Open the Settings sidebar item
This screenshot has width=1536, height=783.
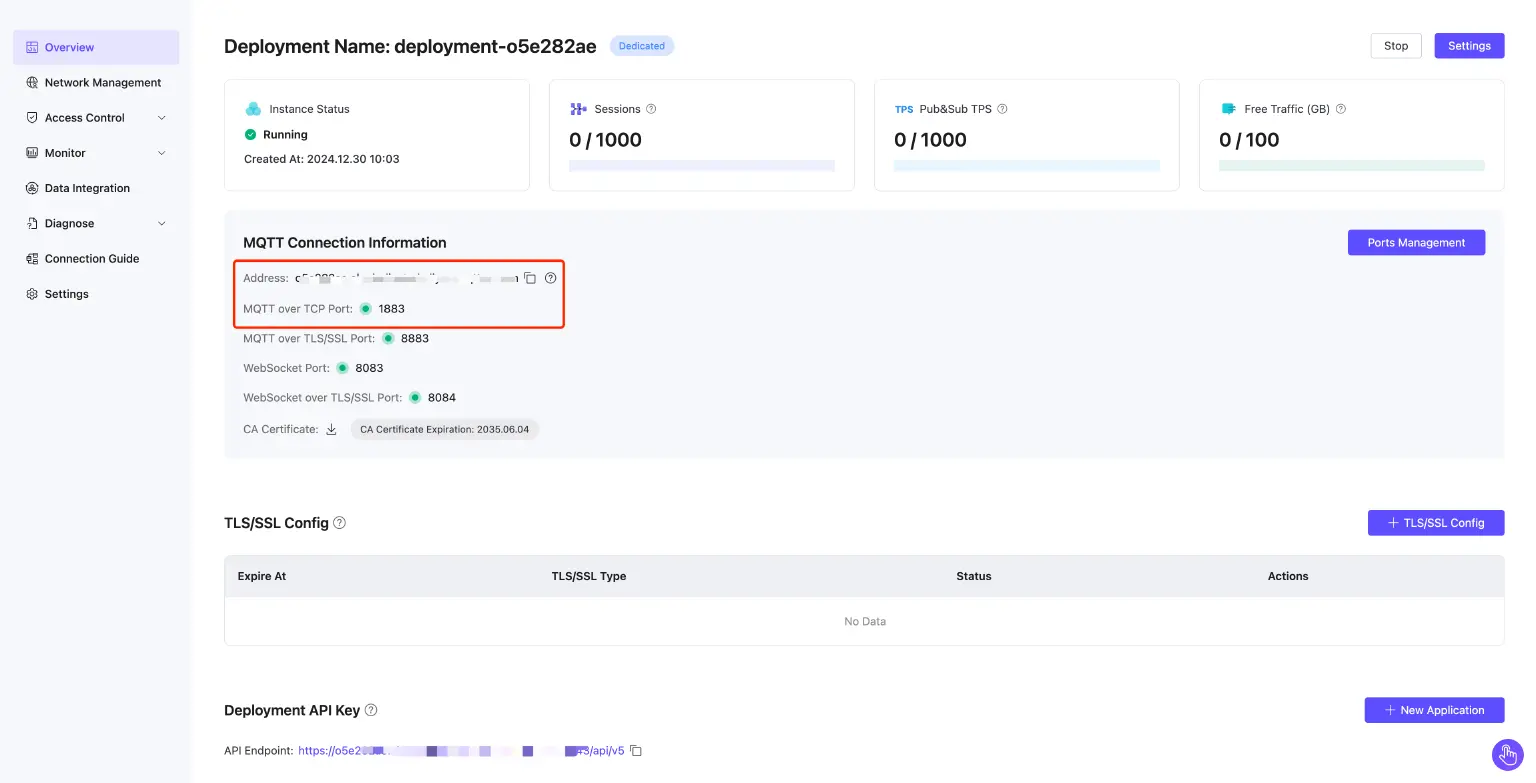coord(66,293)
